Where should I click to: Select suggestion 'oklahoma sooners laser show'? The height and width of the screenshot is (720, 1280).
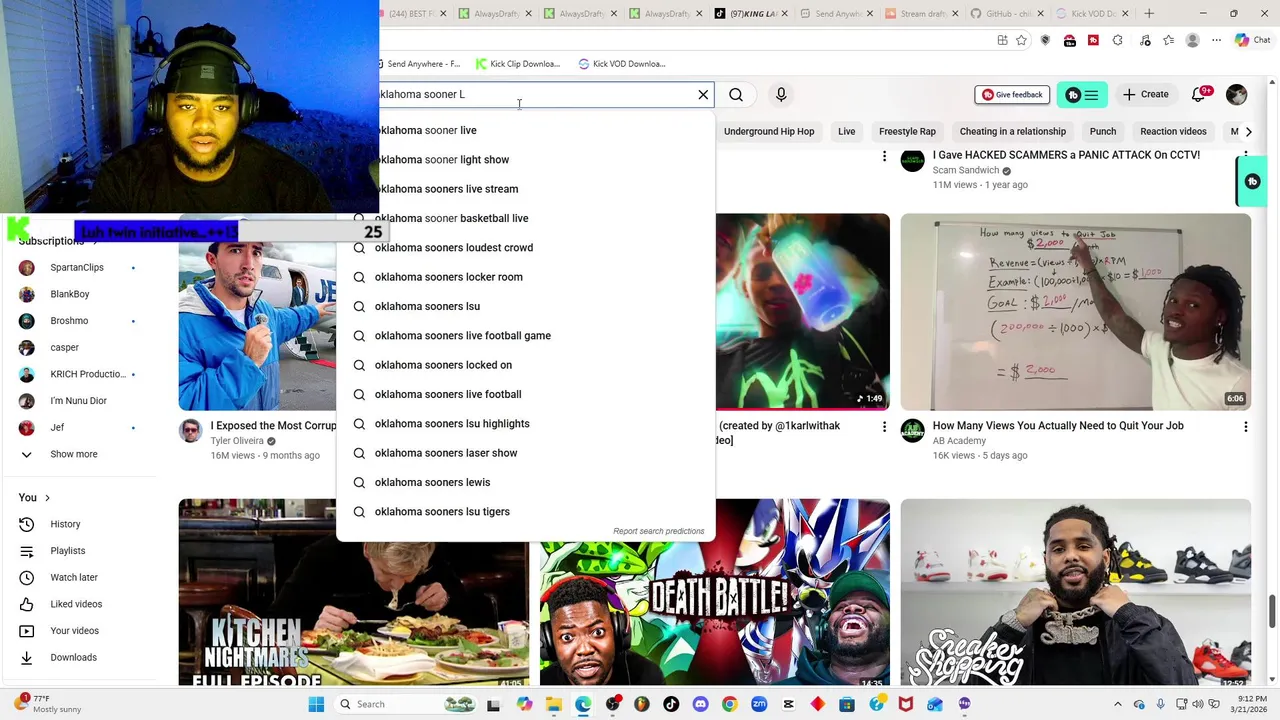click(525, 453)
